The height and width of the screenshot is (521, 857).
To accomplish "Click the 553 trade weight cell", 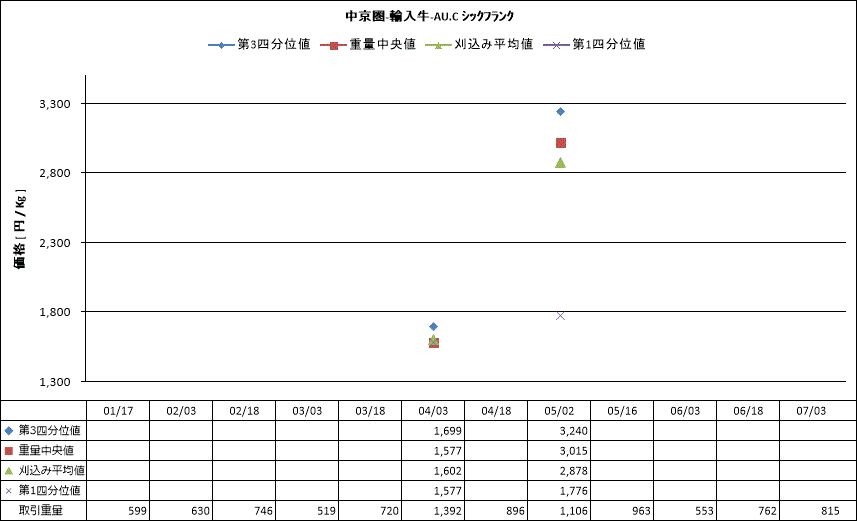I will [x=685, y=511].
